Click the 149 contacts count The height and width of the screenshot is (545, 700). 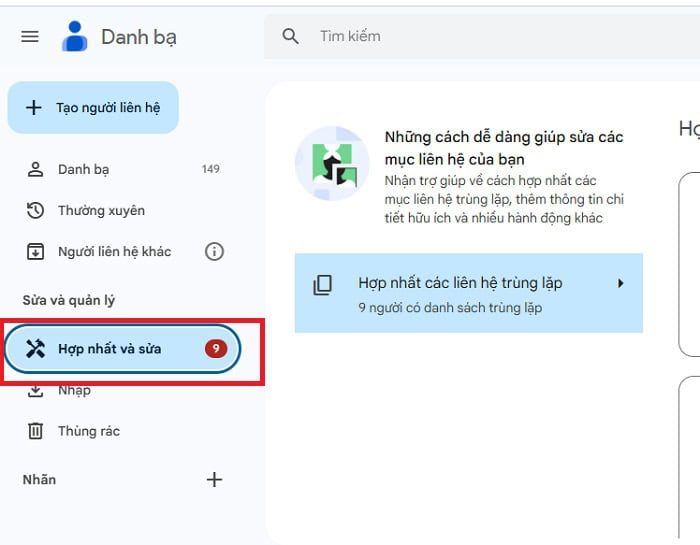tap(211, 169)
